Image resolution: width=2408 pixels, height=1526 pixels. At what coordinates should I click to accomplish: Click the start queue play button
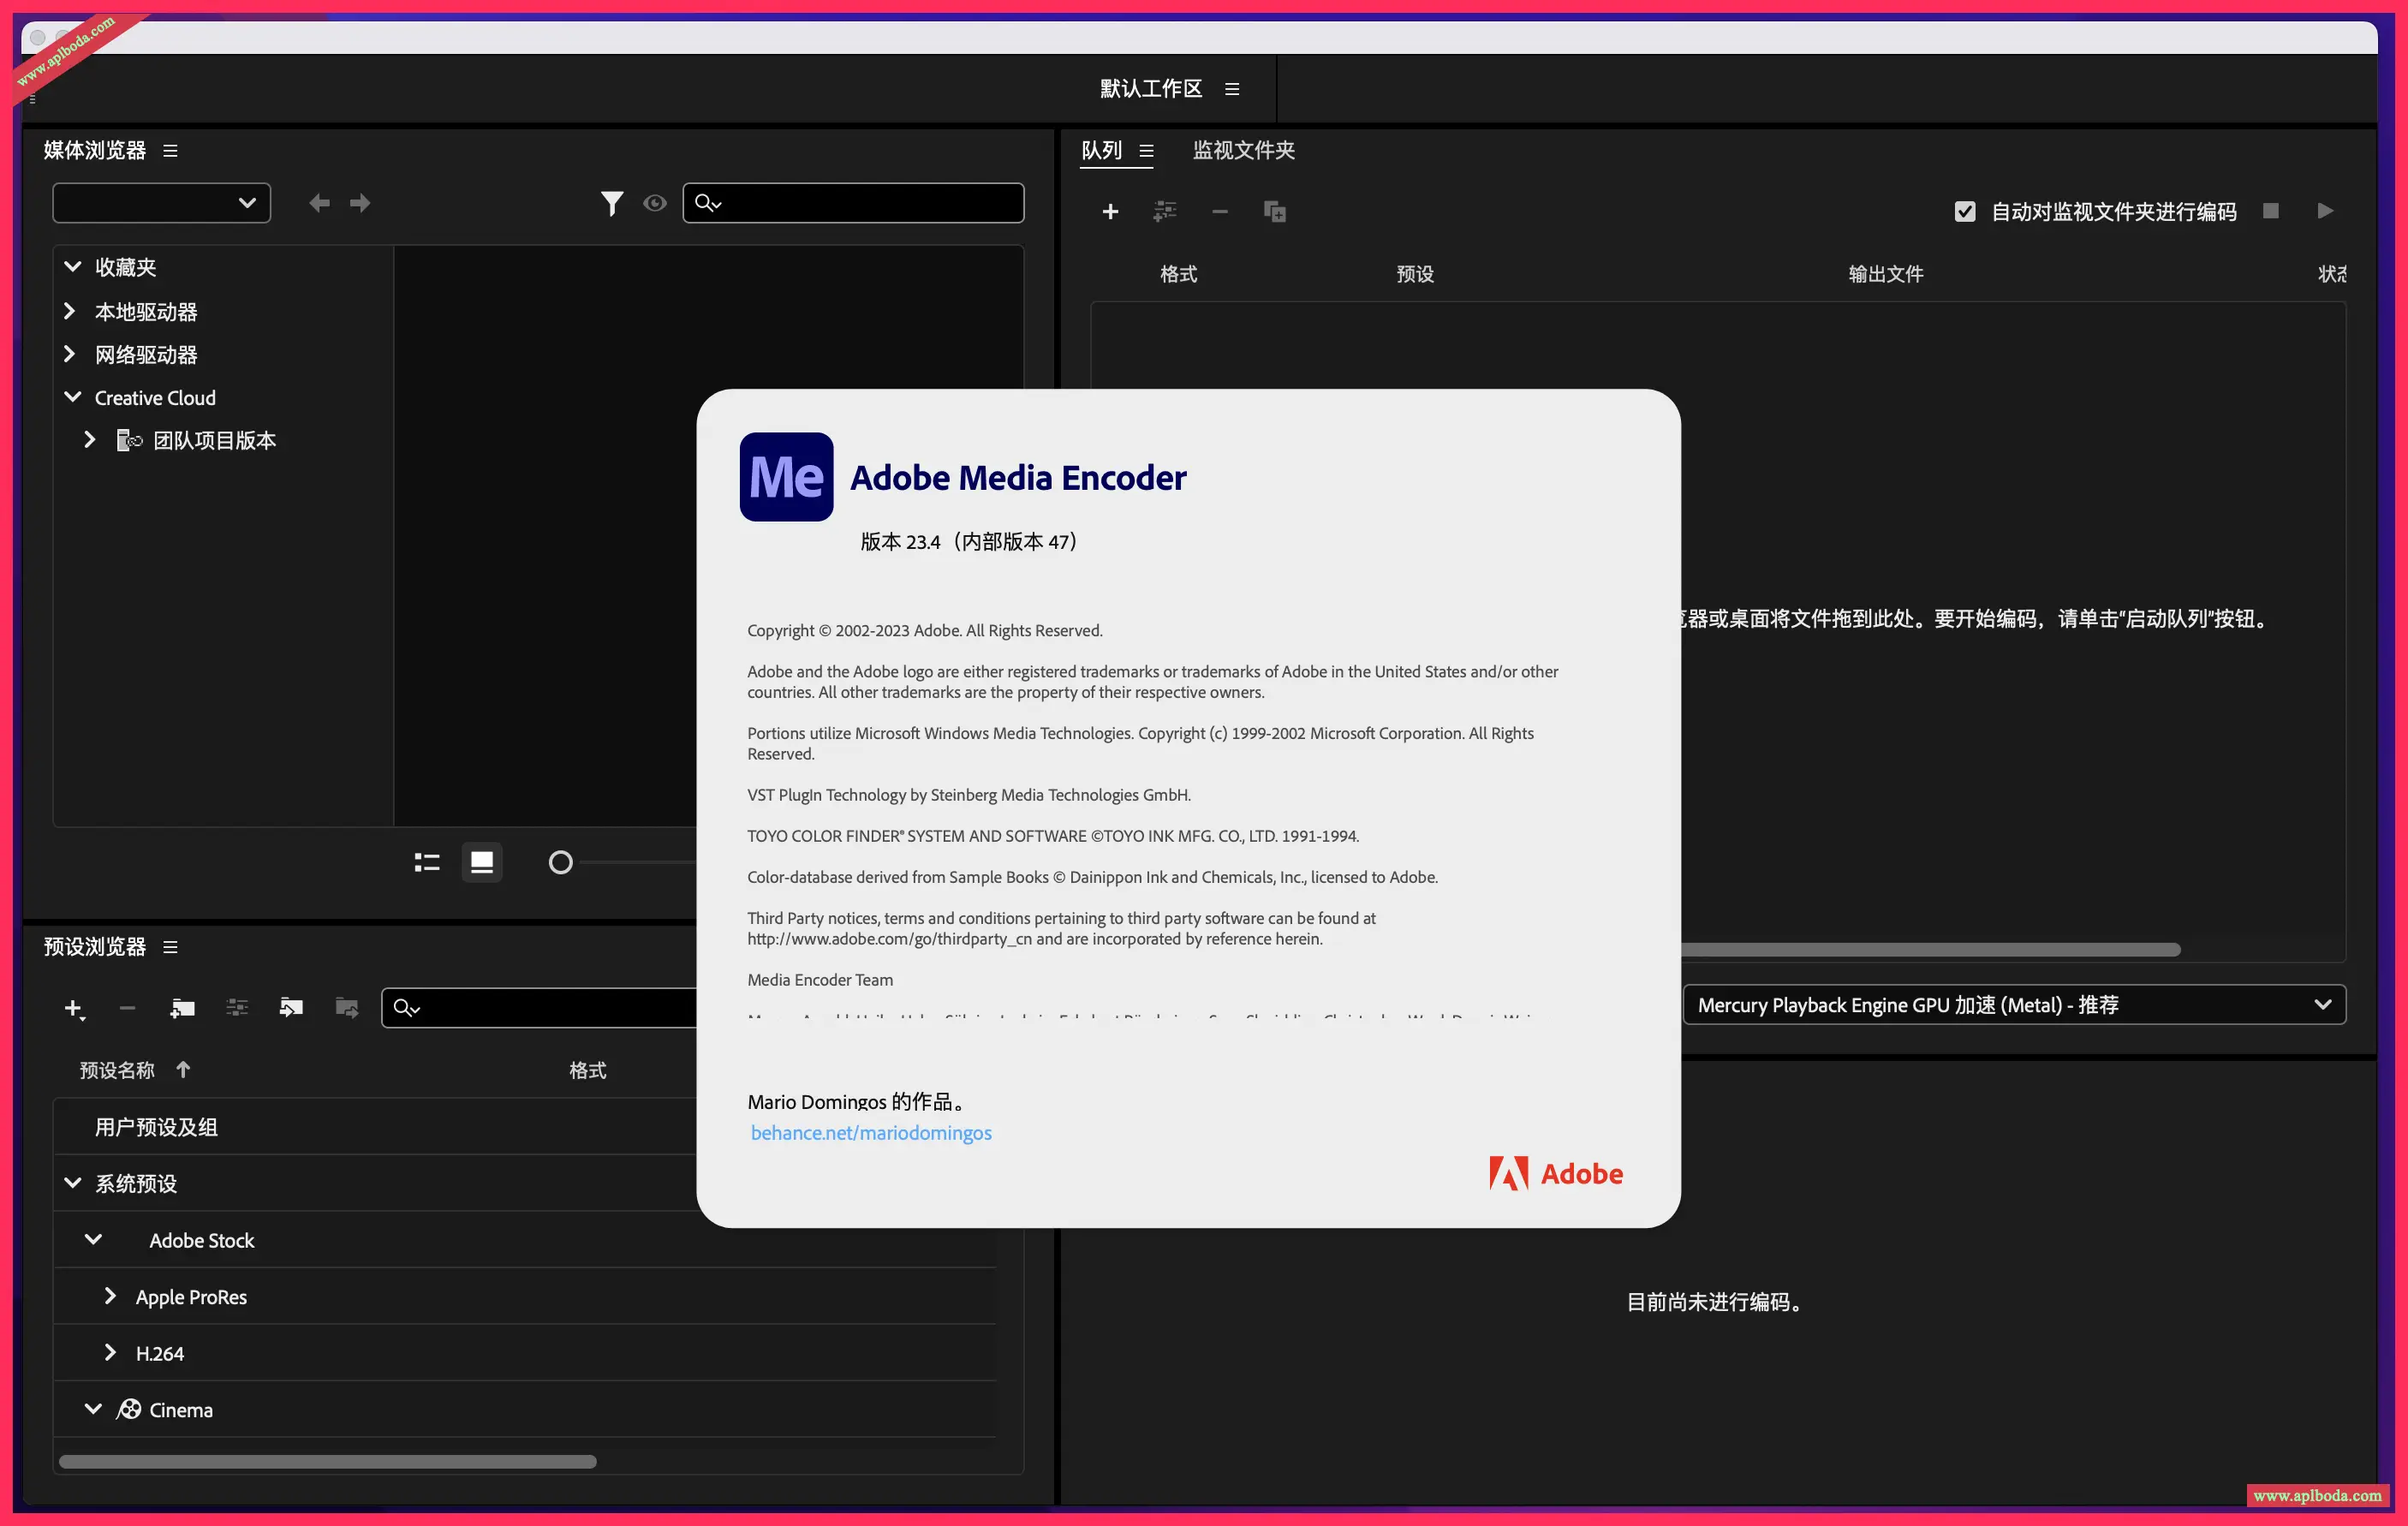pos(2325,211)
